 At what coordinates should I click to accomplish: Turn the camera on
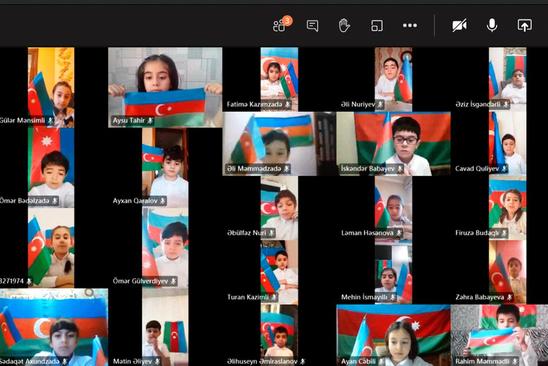tap(459, 26)
